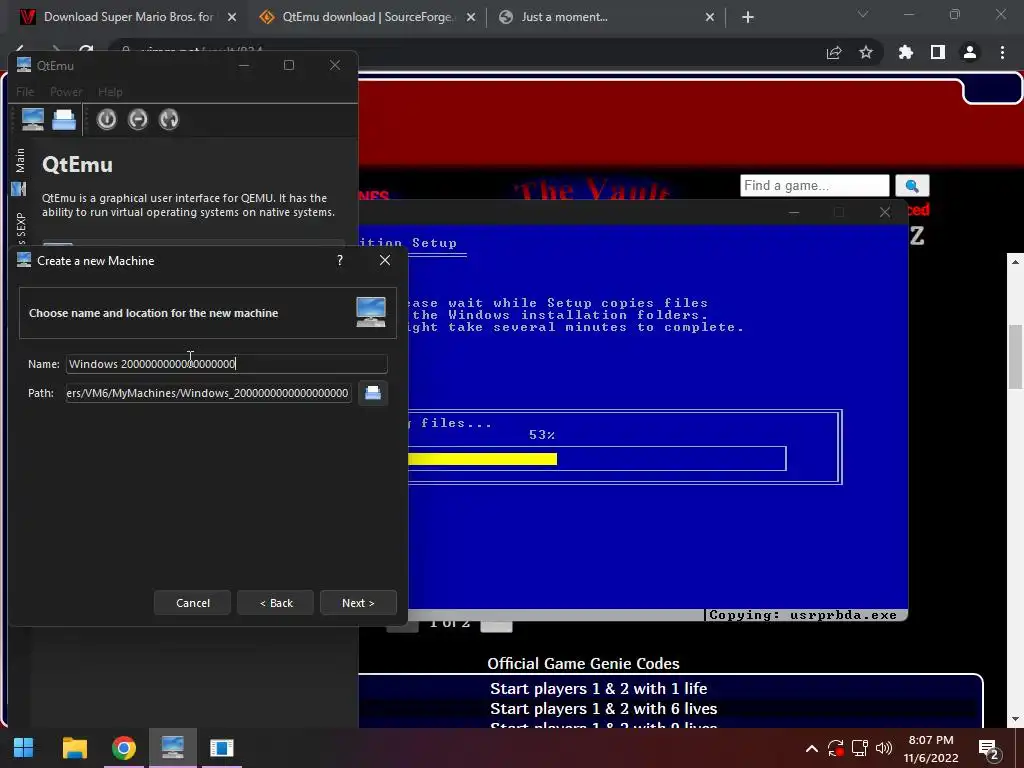Open the File menu in QtEmu
The width and height of the screenshot is (1024, 768).
(x=25, y=92)
